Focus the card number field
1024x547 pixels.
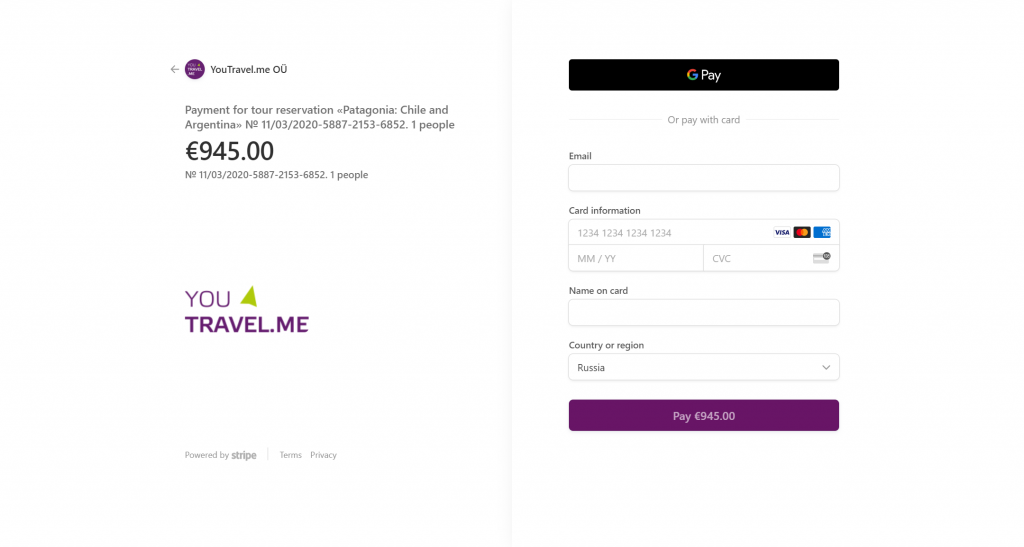[703, 232]
